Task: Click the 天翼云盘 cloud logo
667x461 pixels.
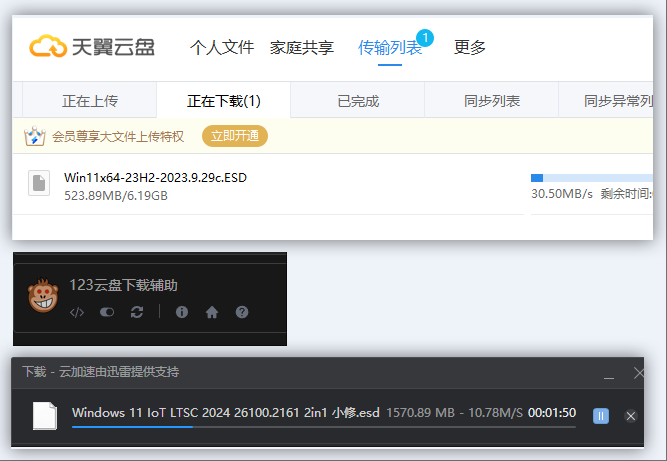Action: click(91, 46)
